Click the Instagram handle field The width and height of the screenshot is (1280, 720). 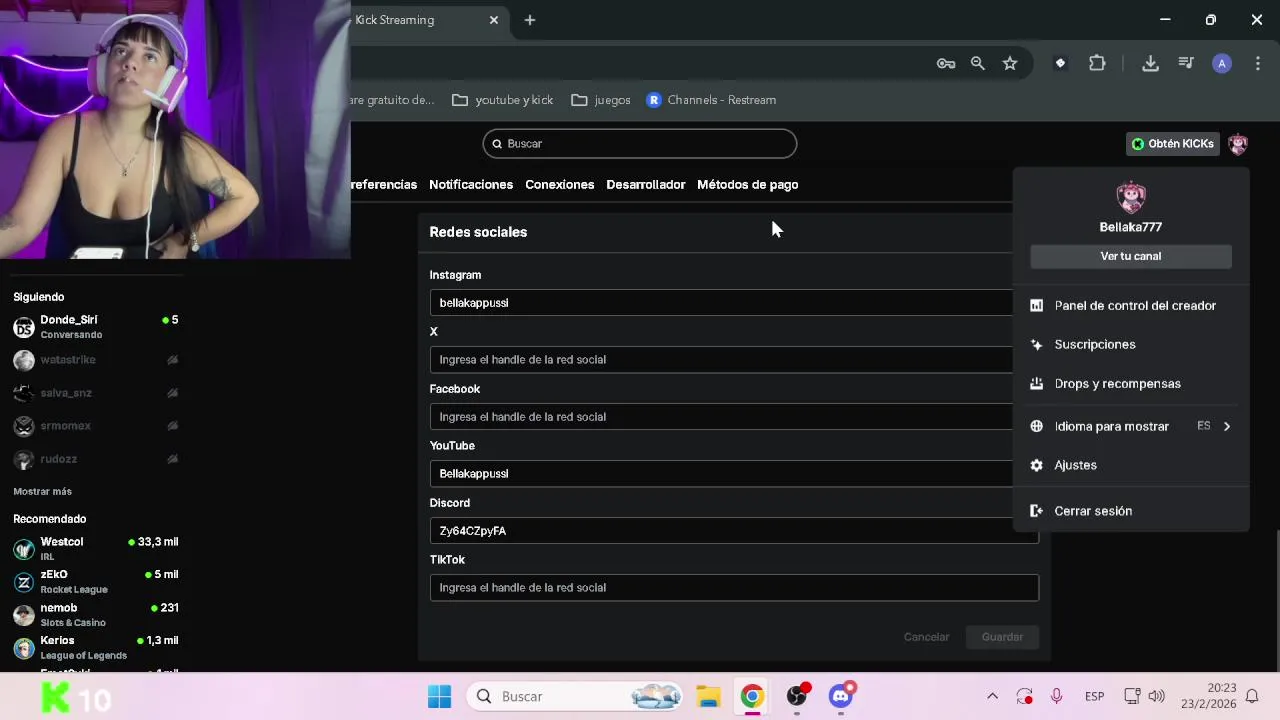pos(721,303)
